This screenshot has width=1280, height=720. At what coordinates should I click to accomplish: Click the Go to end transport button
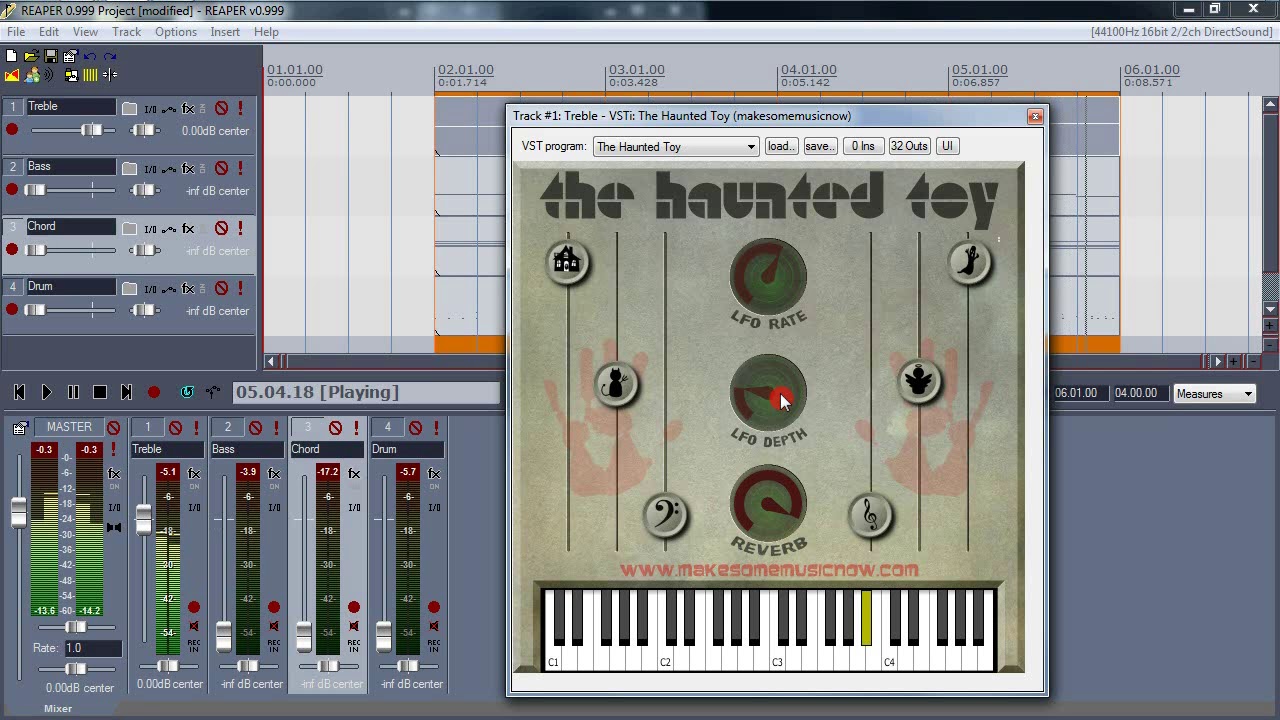coord(127,393)
